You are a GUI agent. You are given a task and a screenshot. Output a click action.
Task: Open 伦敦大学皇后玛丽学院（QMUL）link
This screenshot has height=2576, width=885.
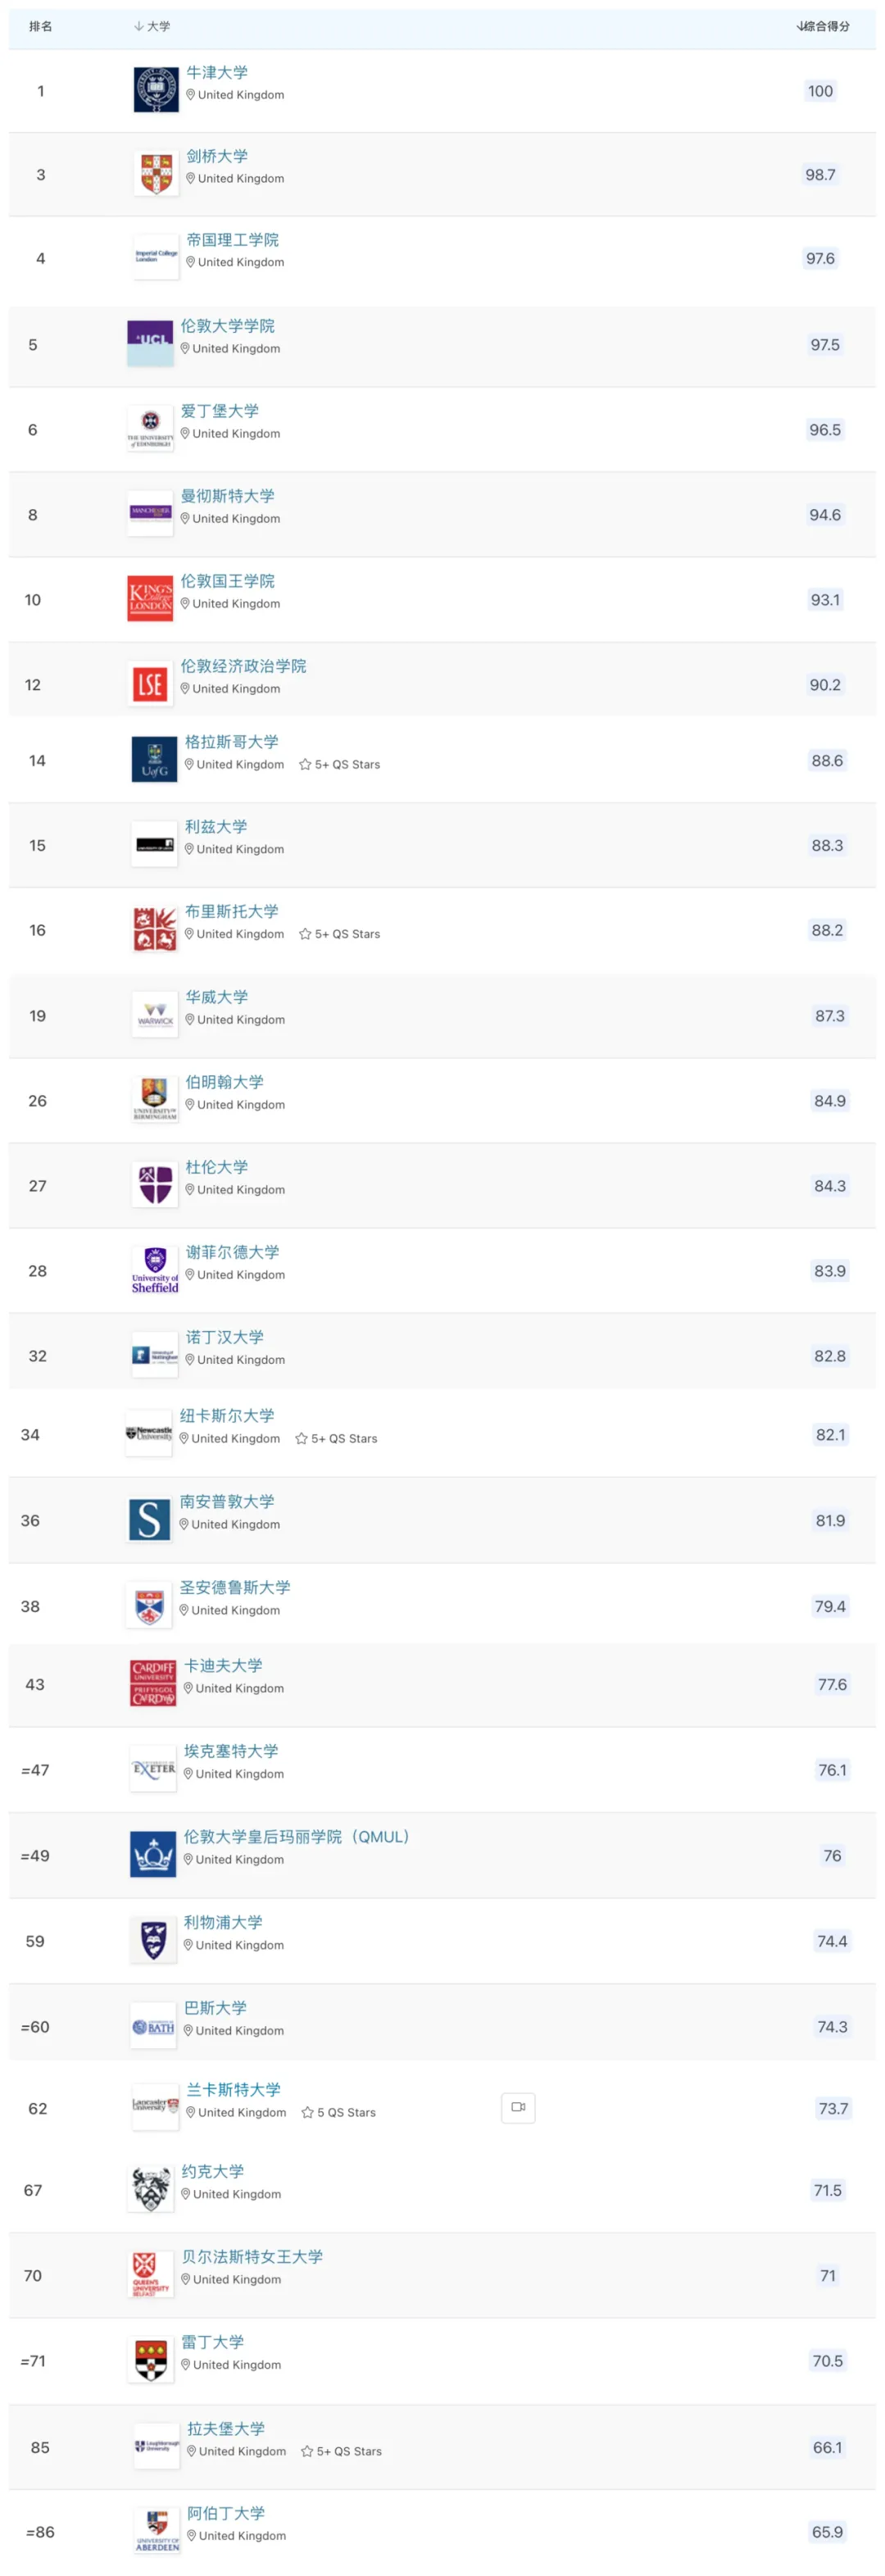pos(296,1837)
